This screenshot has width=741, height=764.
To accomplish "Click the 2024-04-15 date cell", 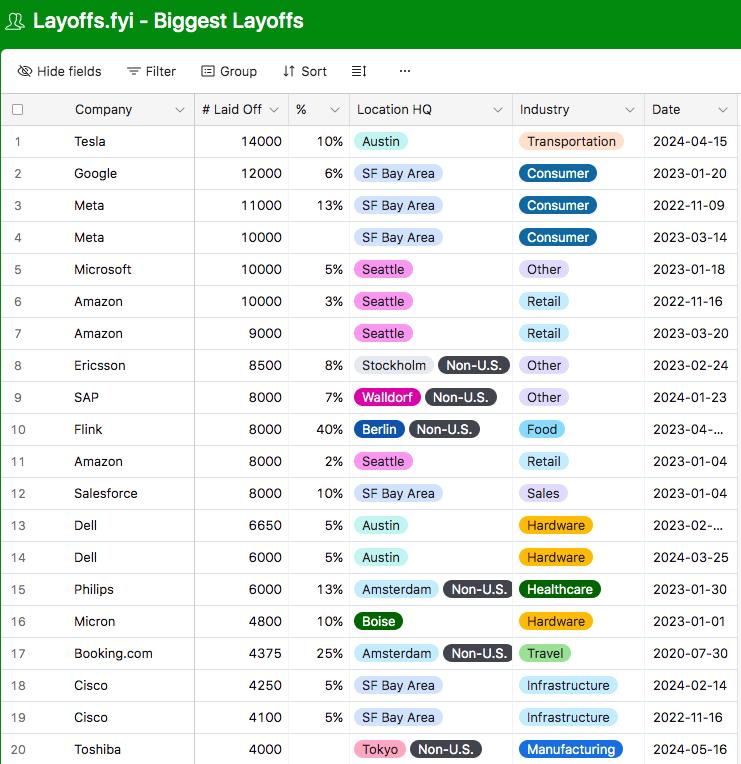I will tap(690, 141).
